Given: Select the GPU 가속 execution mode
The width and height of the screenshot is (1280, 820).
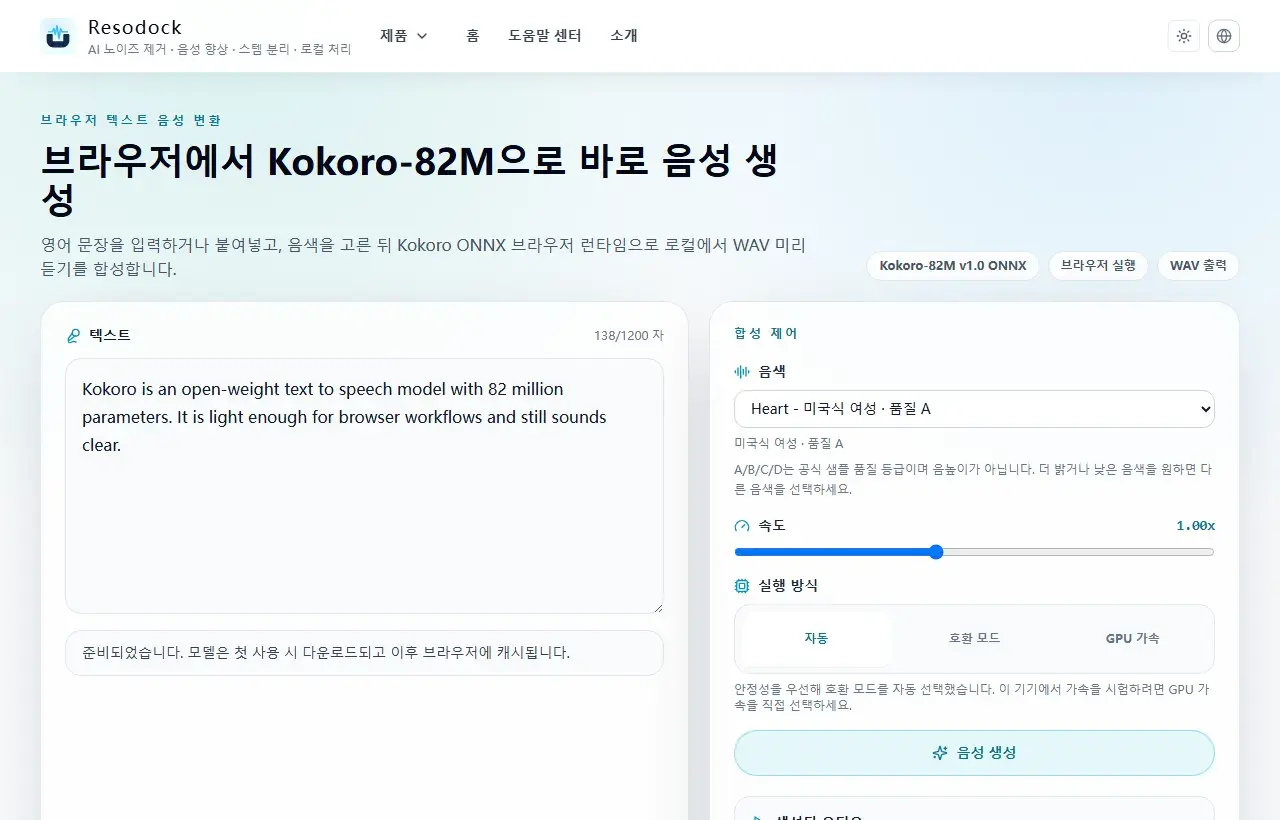Looking at the screenshot, I should [x=1132, y=638].
